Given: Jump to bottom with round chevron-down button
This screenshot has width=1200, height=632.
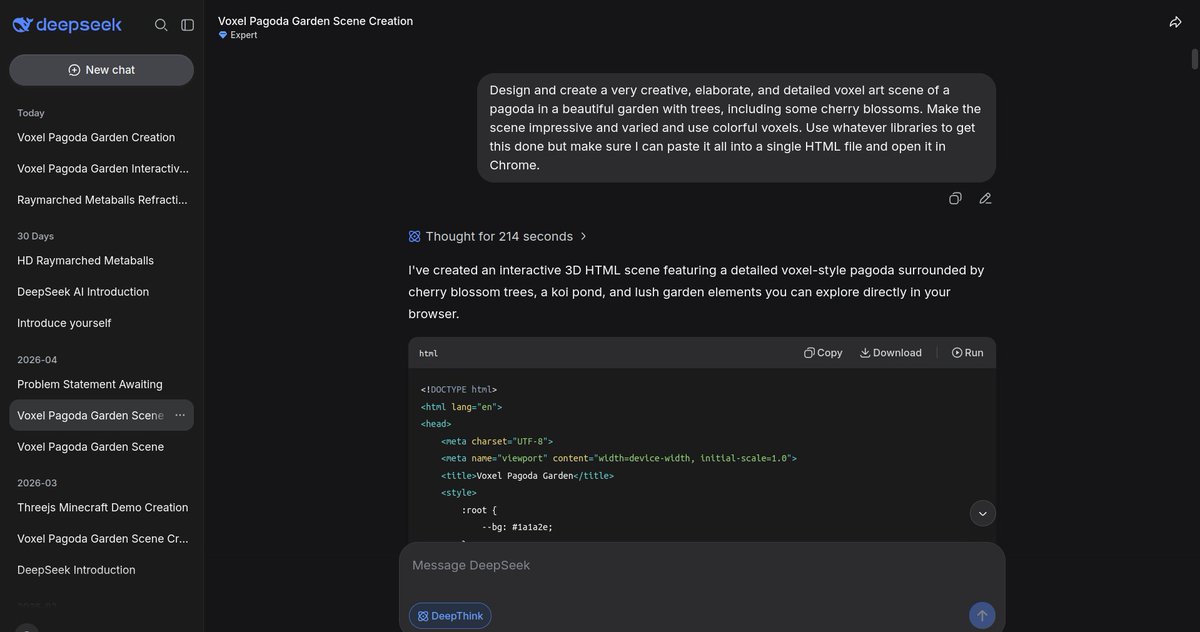Looking at the screenshot, I should point(982,513).
